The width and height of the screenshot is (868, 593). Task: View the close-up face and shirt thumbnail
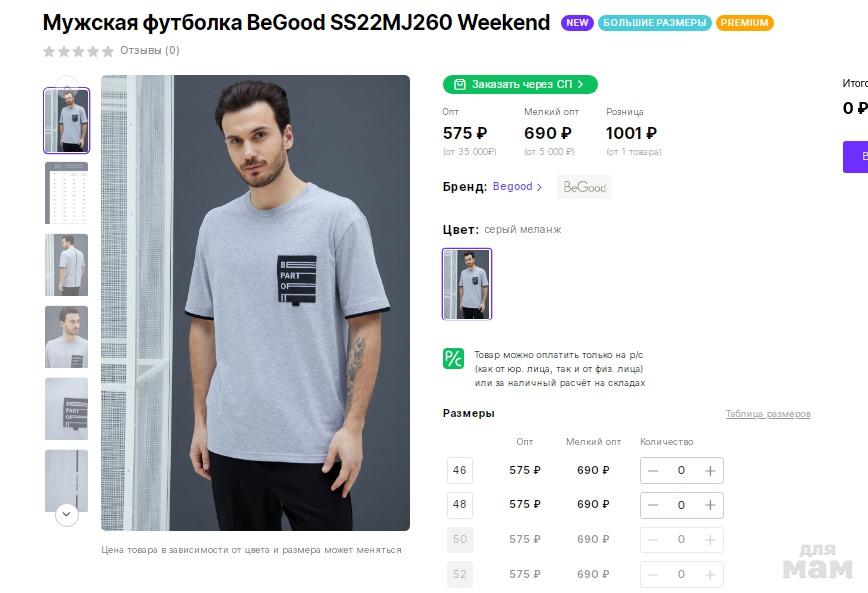click(x=66, y=337)
